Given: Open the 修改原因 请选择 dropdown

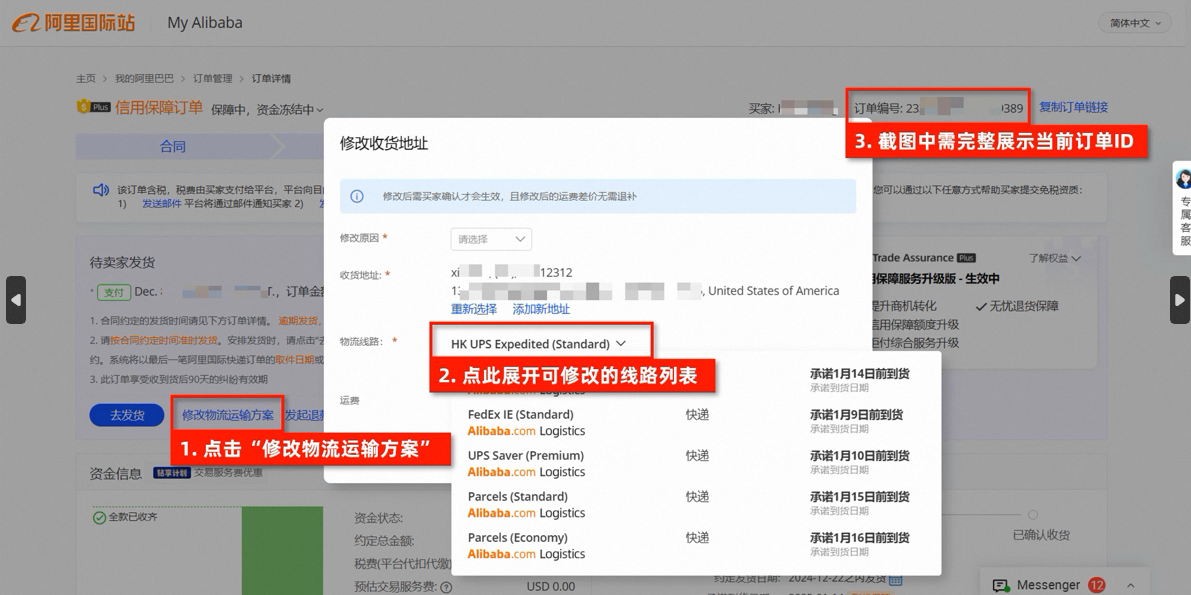Looking at the screenshot, I should tap(491, 239).
